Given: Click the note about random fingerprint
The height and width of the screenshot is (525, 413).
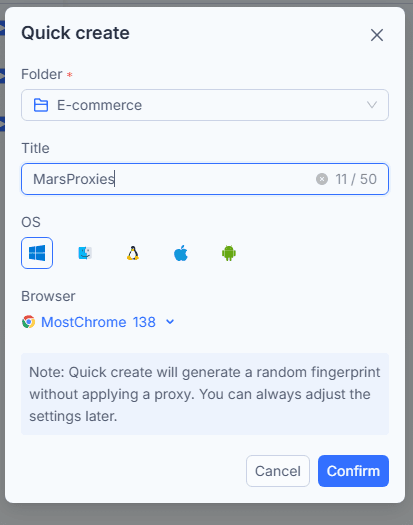Looking at the screenshot, I should tap(205, 394).
